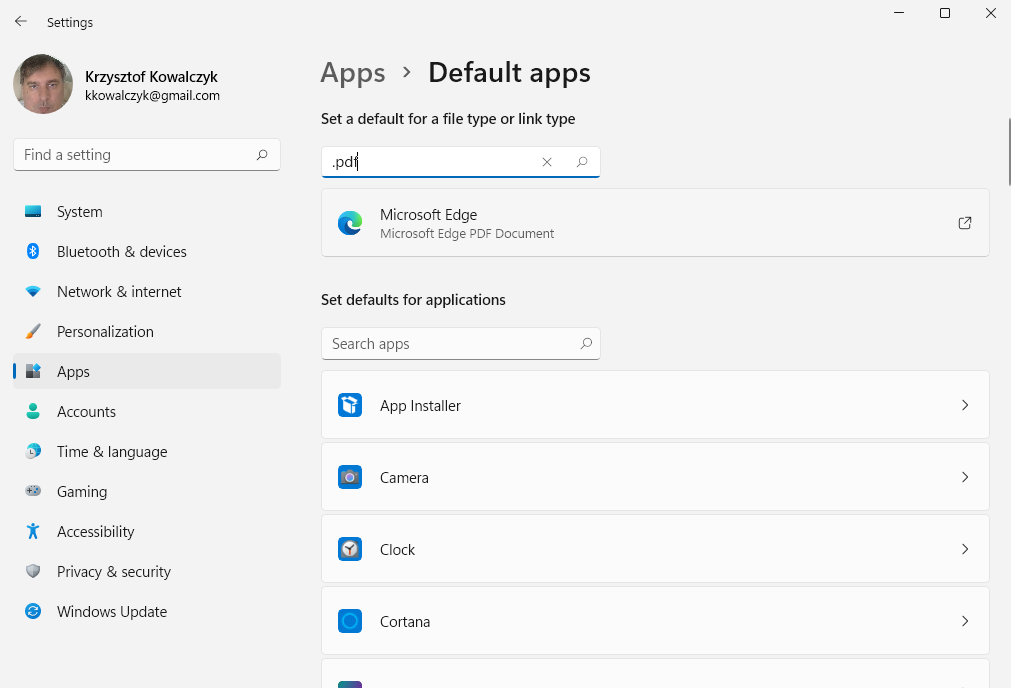Open Time & language settings
The width and height of the screenshot is (1011, 688).
(147, 451)
